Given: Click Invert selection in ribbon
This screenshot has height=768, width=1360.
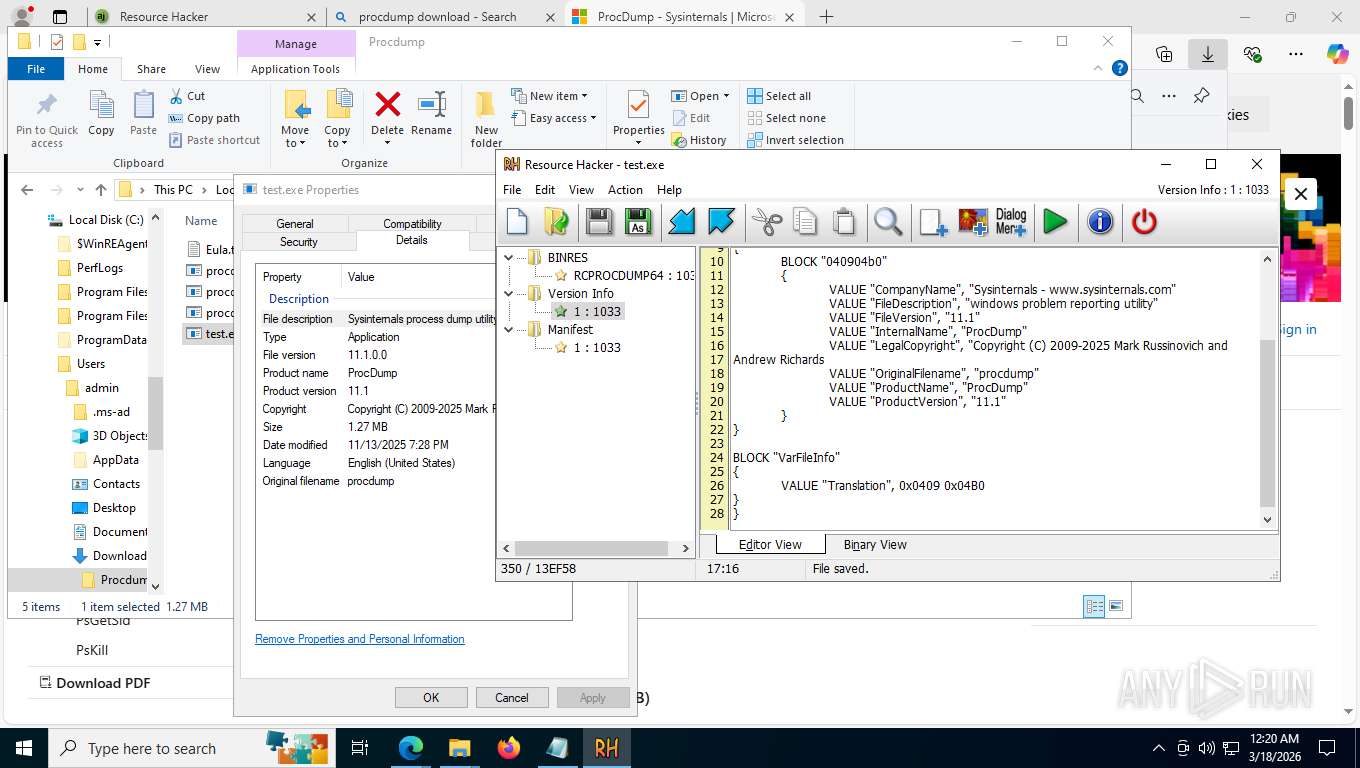Looking at the screenshot, I should tap(795, 140).
